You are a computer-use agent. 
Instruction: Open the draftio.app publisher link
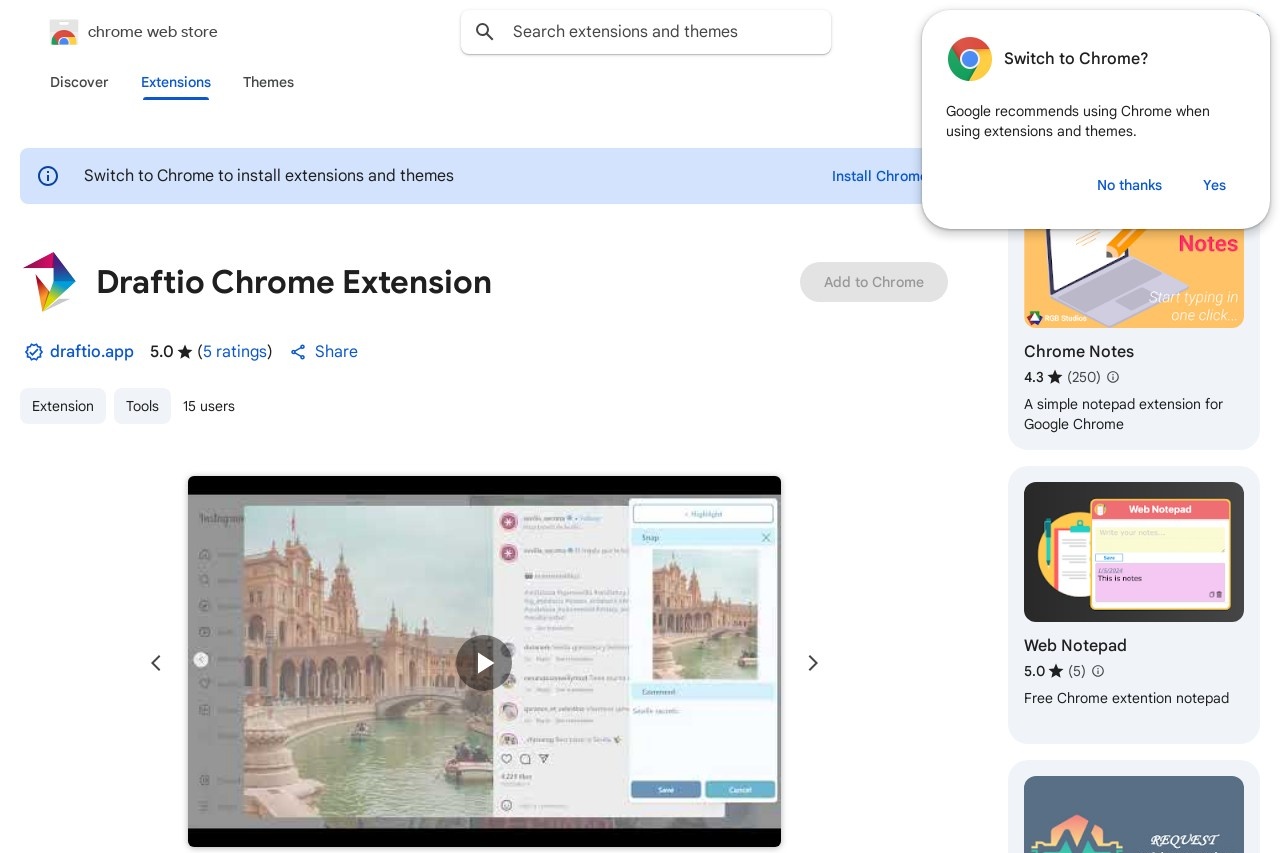pos(92,352)
